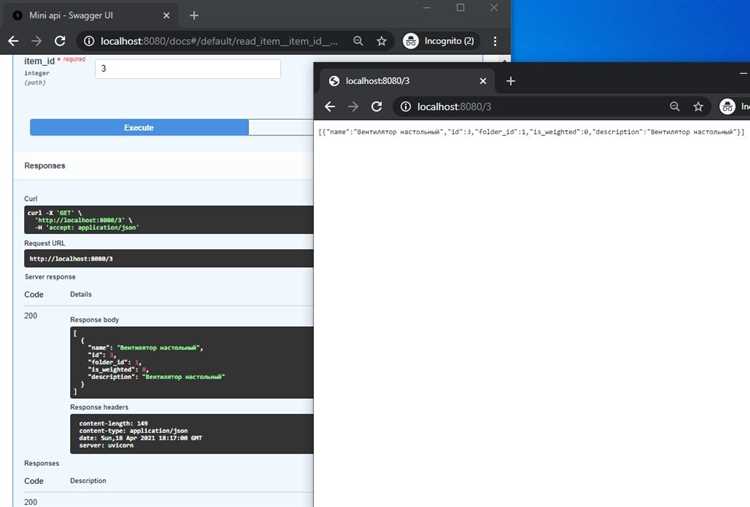The image size is (750, 507).
Task: Click the Request URL http://localhost:8080/3
Action: click(x=71, y=259)
